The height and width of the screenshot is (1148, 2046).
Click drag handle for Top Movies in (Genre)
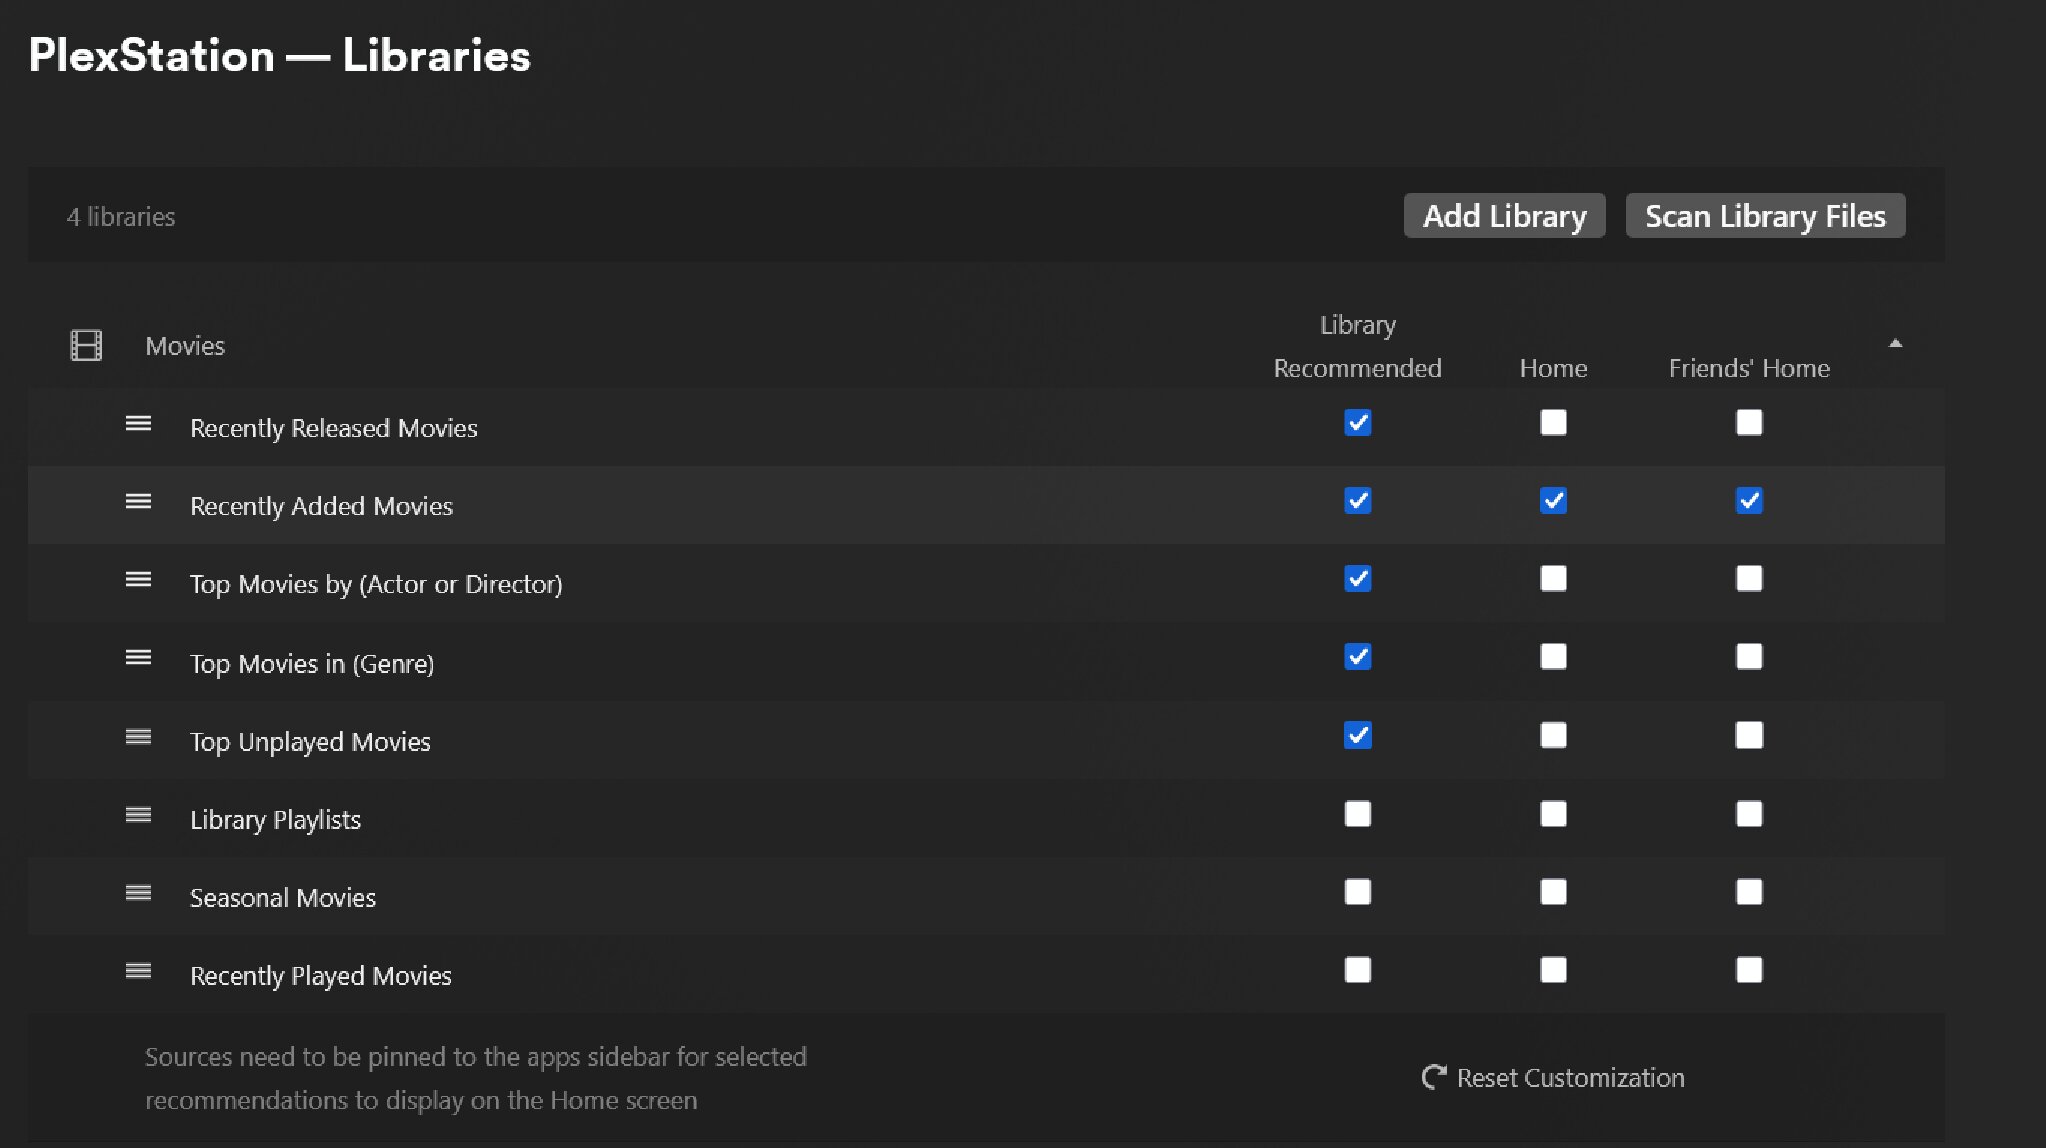138,658
